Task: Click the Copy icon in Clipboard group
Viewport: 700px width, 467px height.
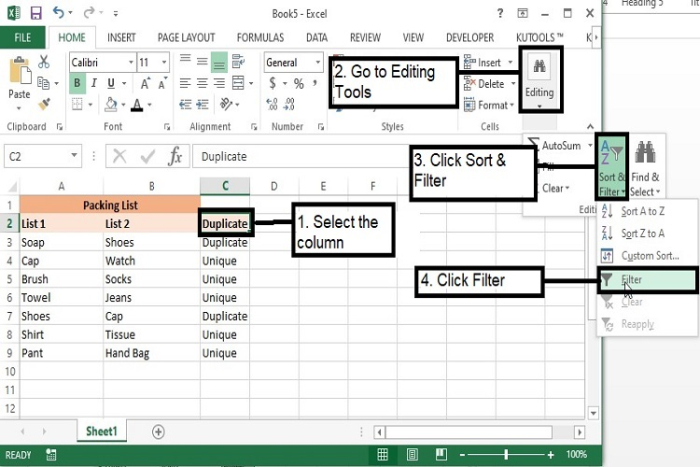Action: pos(43,83)
